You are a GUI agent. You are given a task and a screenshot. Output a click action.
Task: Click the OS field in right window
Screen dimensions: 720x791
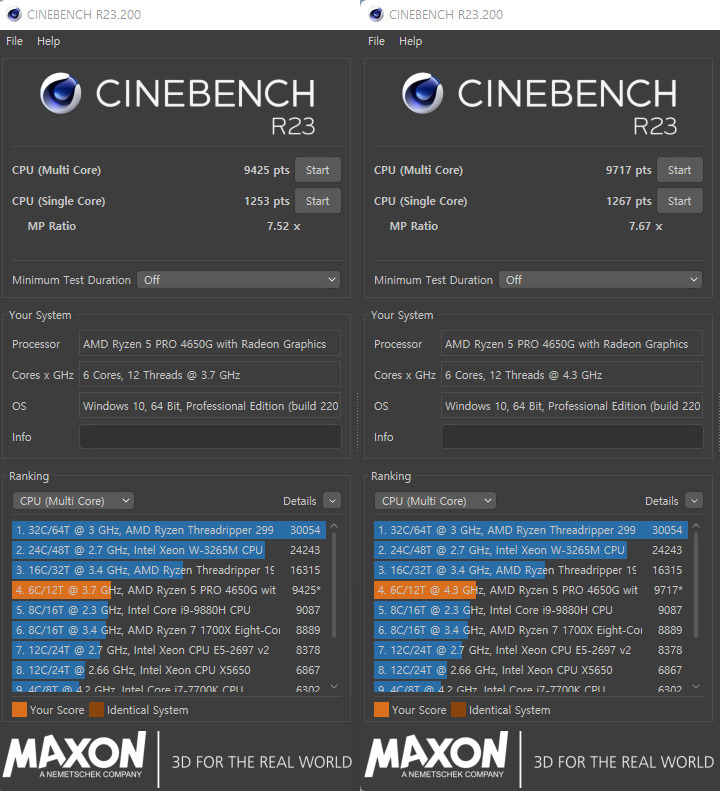point(572,406)
